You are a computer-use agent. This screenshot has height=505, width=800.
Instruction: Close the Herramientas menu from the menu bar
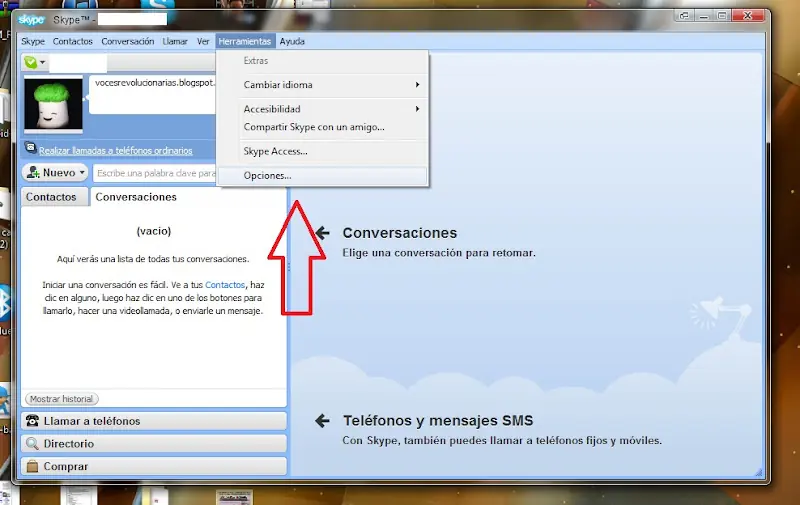pos(245,41)
